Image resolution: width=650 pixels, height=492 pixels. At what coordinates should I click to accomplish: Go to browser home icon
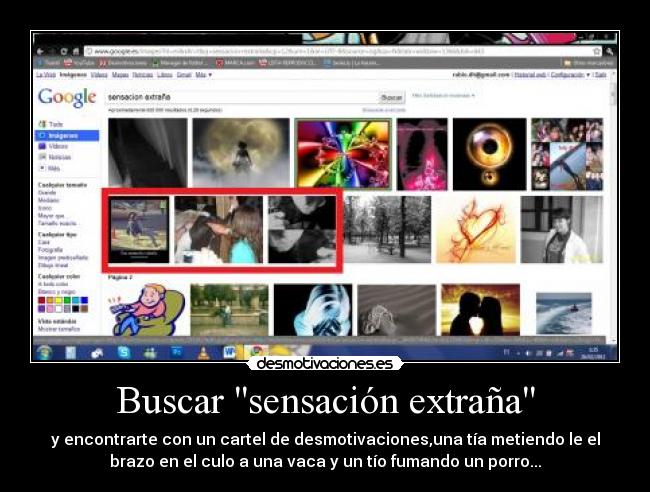75,51
